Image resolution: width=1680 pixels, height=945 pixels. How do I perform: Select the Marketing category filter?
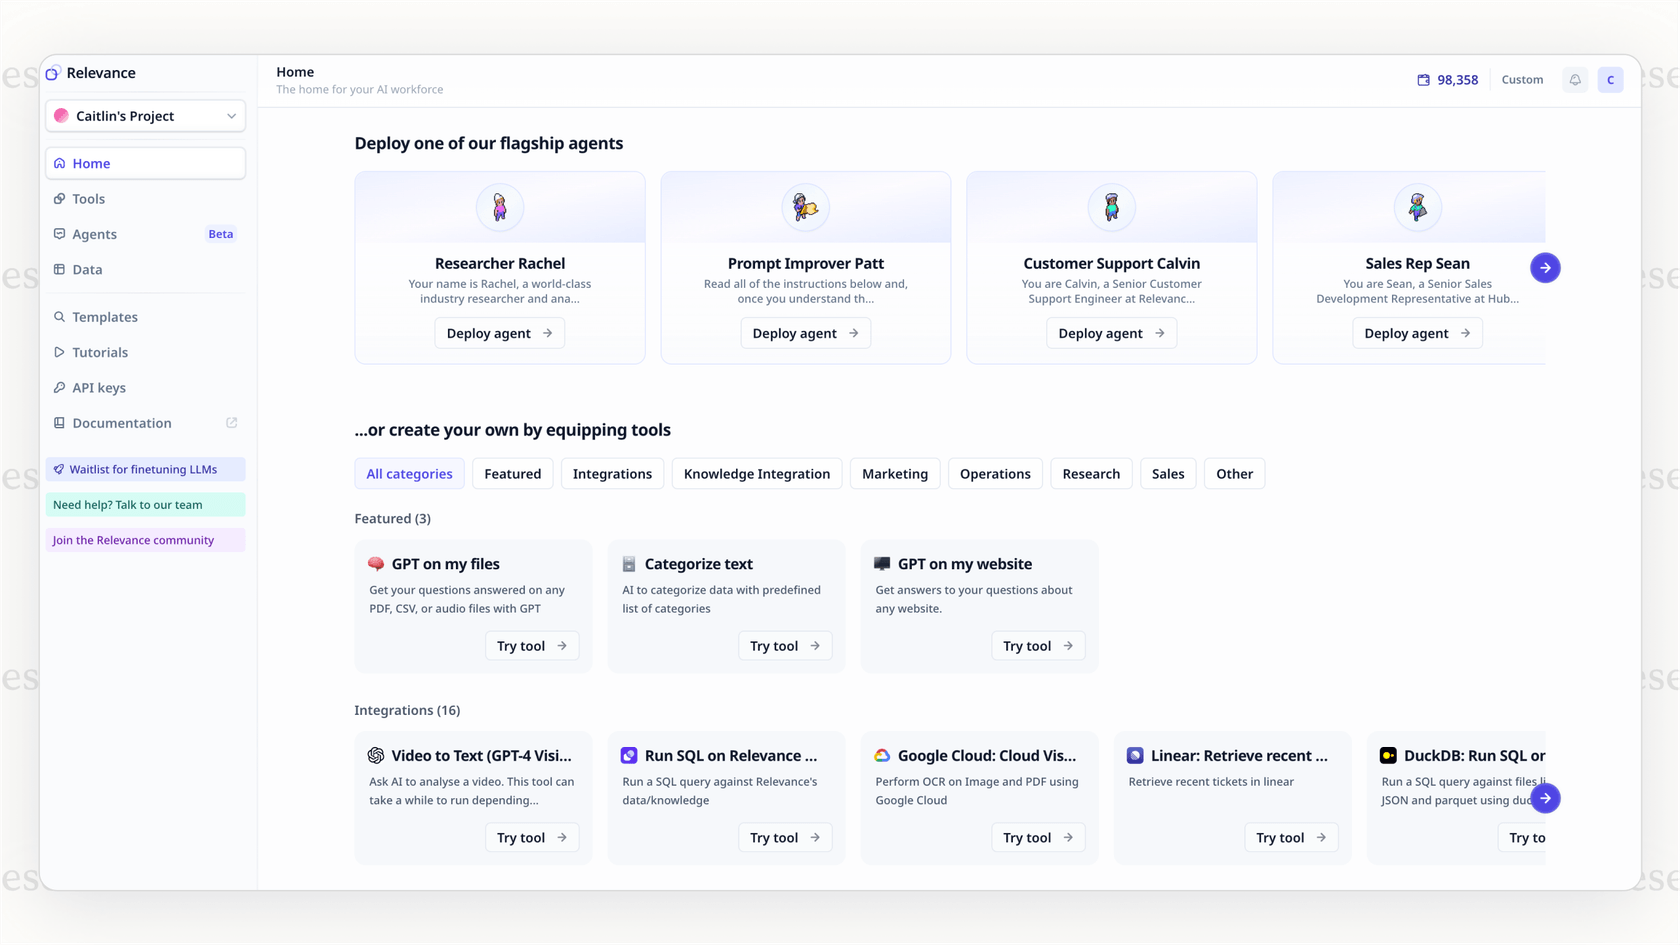point(894,473)
